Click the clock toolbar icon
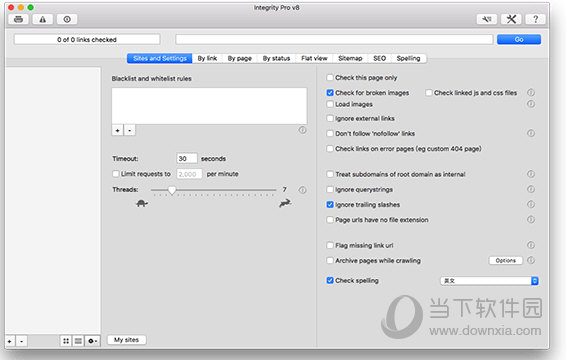 67,19
